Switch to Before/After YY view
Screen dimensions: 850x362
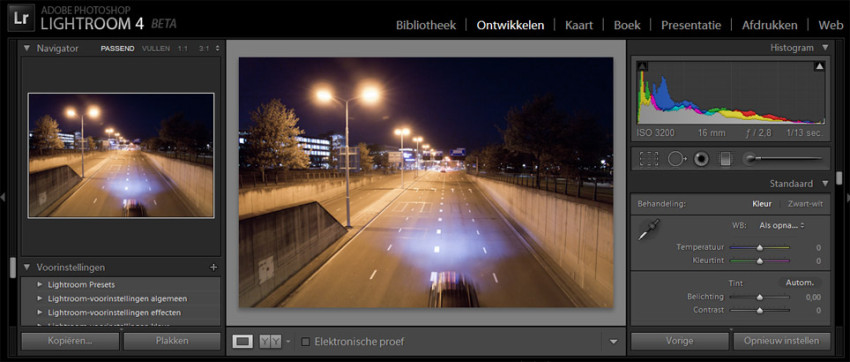270,341
